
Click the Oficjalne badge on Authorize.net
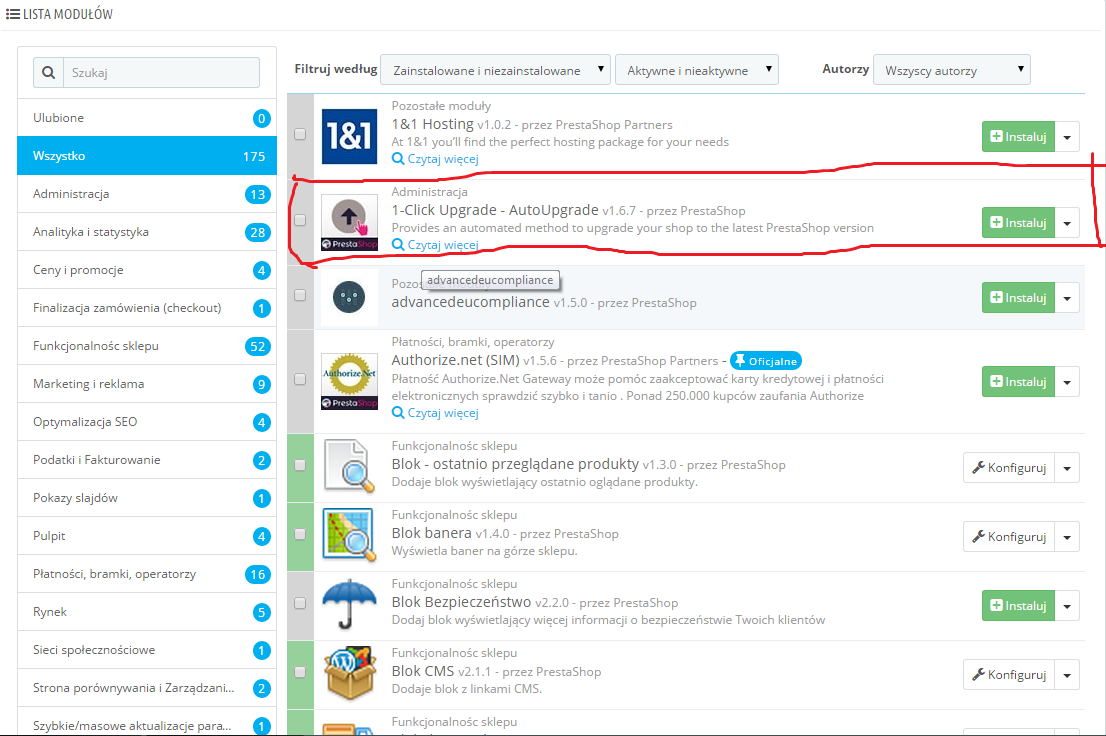pyautogui.click(x=765, y=361)
